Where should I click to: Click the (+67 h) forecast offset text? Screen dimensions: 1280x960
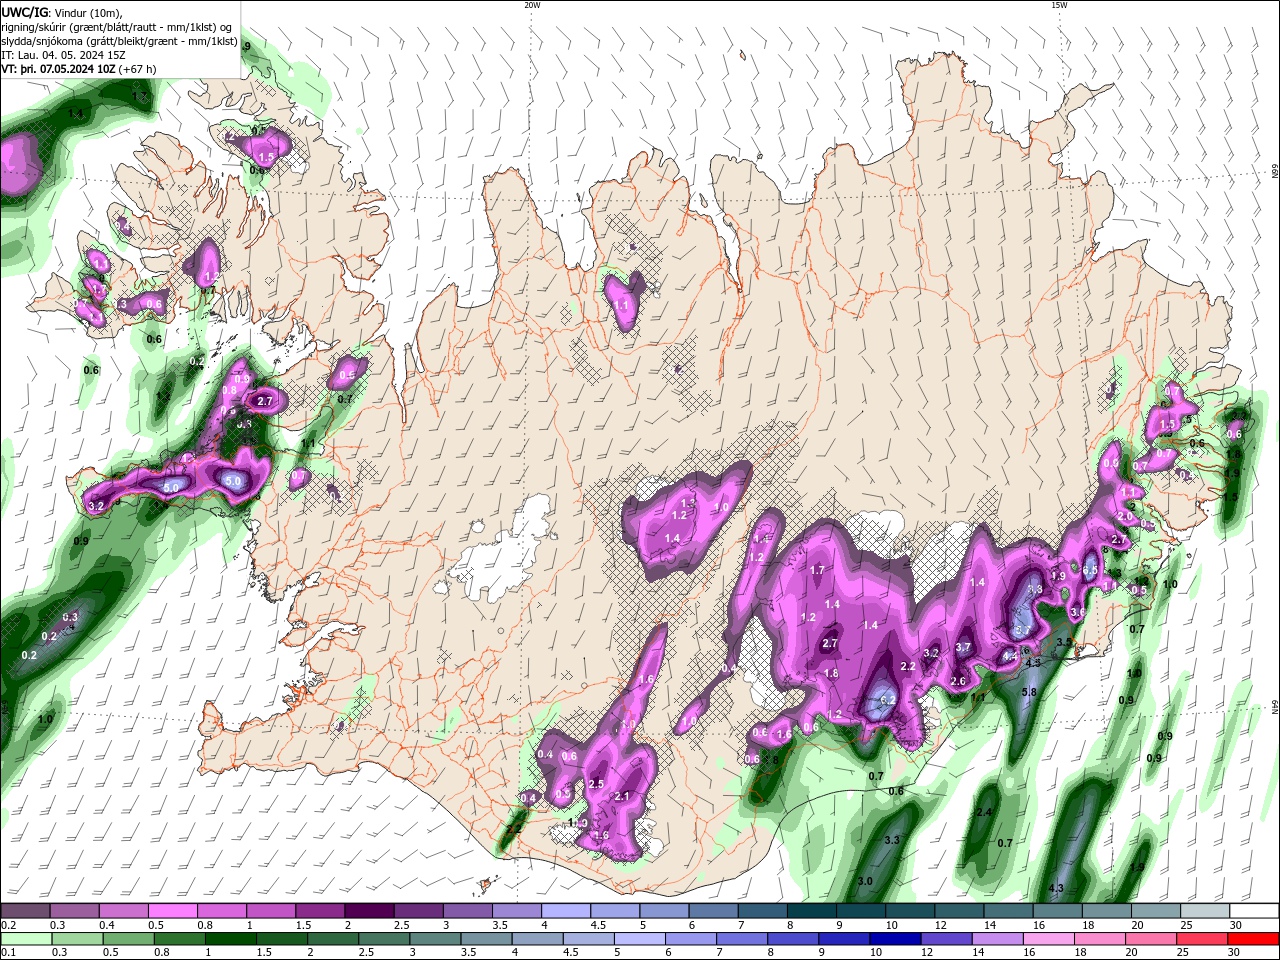[x=137, y=69]
